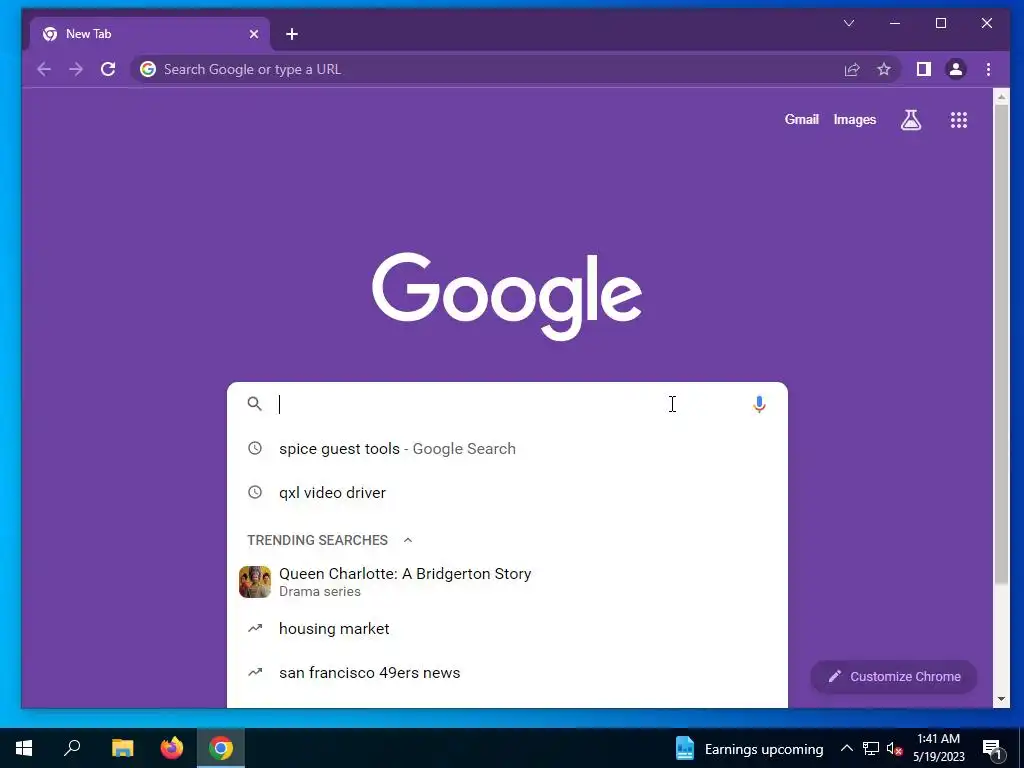The width and height of the screenshot is (1024, 768).
Task: Select 'qxl video driver' history suggestion
Action: [507, 492]
